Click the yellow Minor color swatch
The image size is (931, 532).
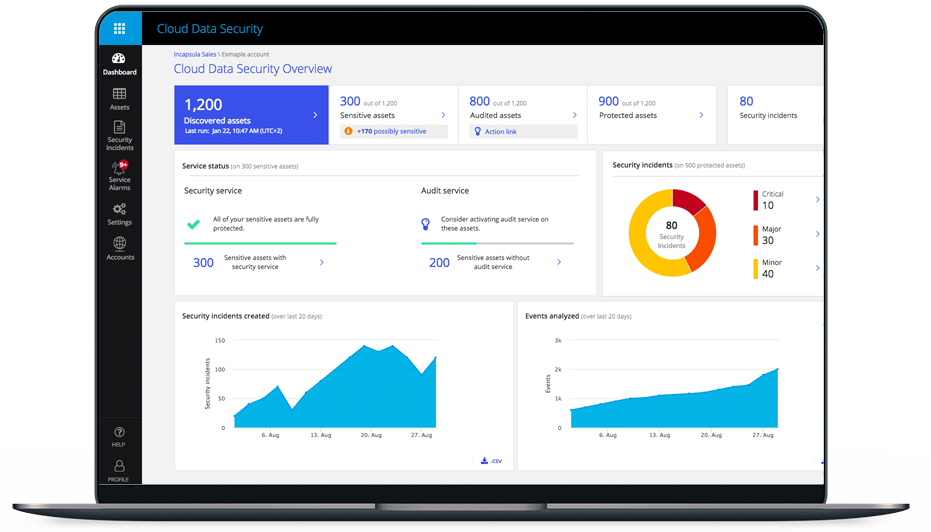[x=755, y=269]
